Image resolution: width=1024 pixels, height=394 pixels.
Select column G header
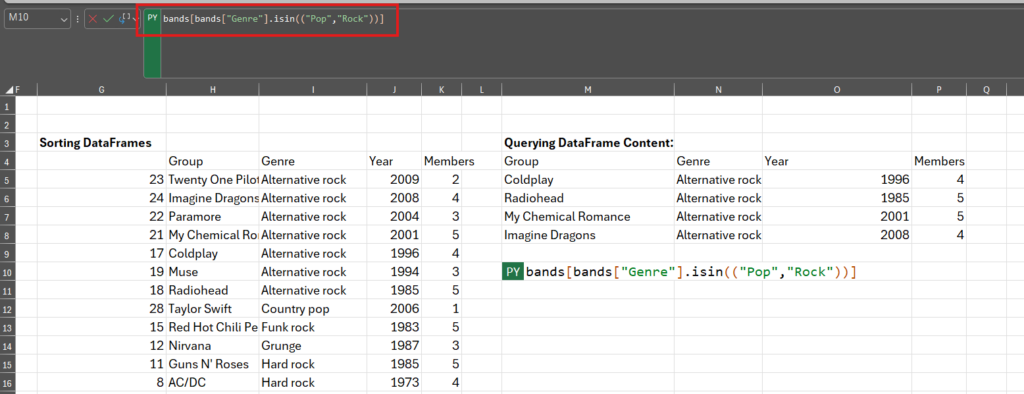coord(101,90)
